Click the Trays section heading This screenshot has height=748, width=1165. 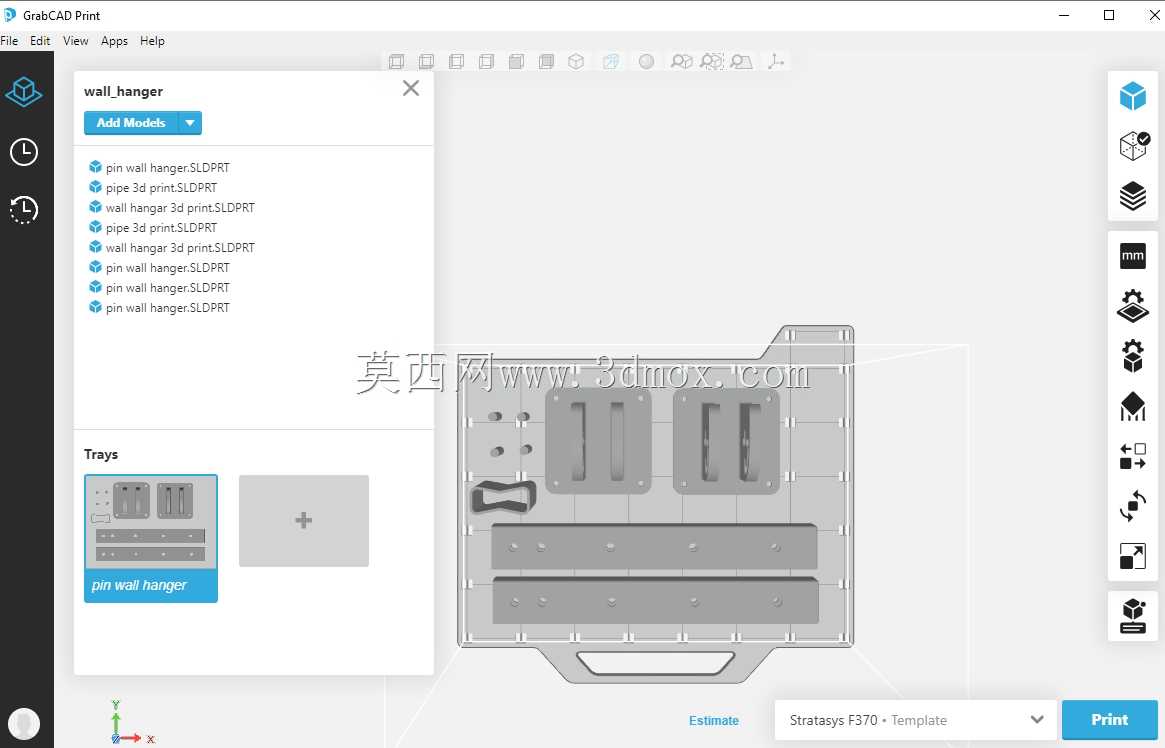101,455
